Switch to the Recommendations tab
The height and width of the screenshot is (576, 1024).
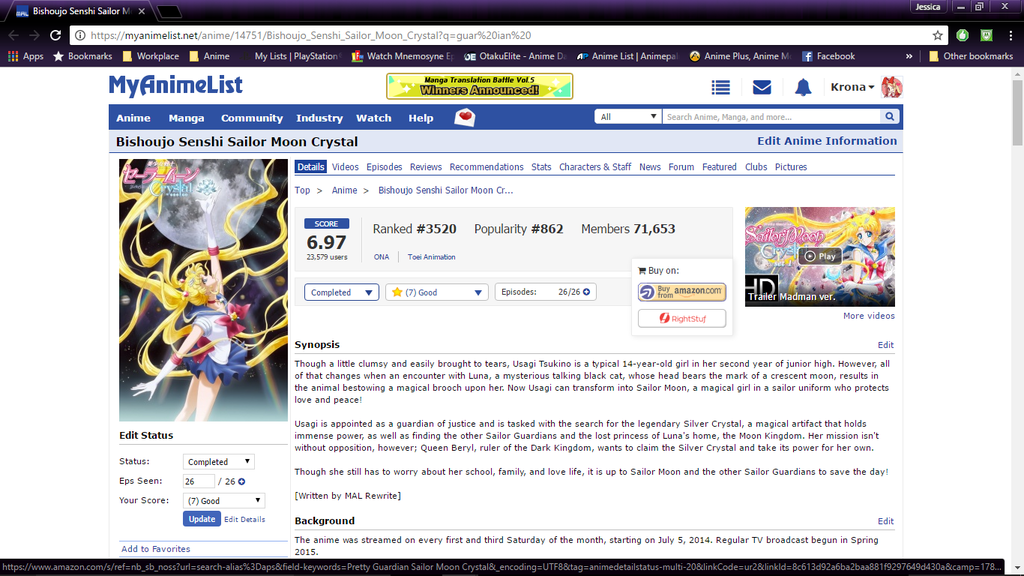pos(487,167)
